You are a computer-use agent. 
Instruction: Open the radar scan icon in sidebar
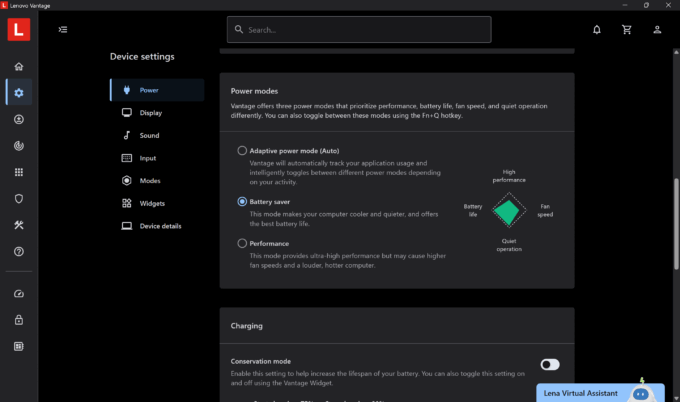coord(19,146)
